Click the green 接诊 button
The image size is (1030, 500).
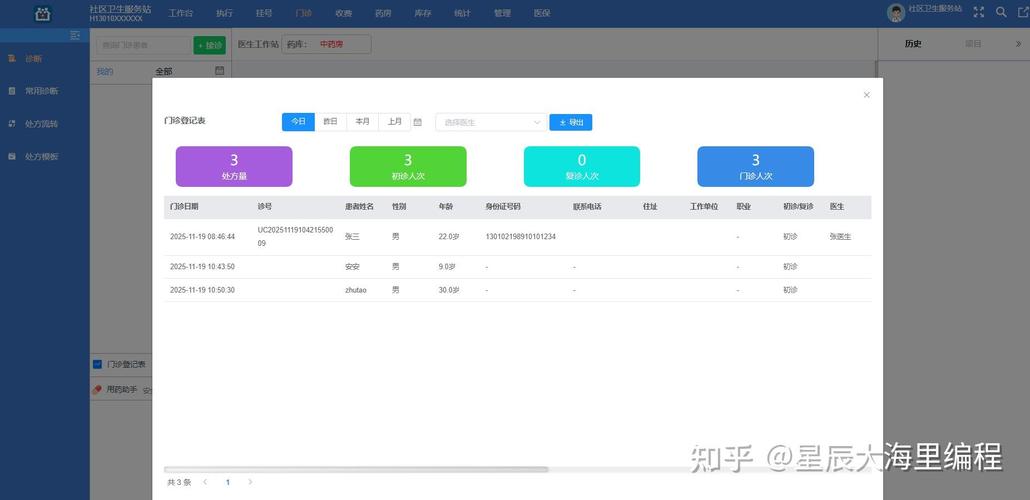210,45
